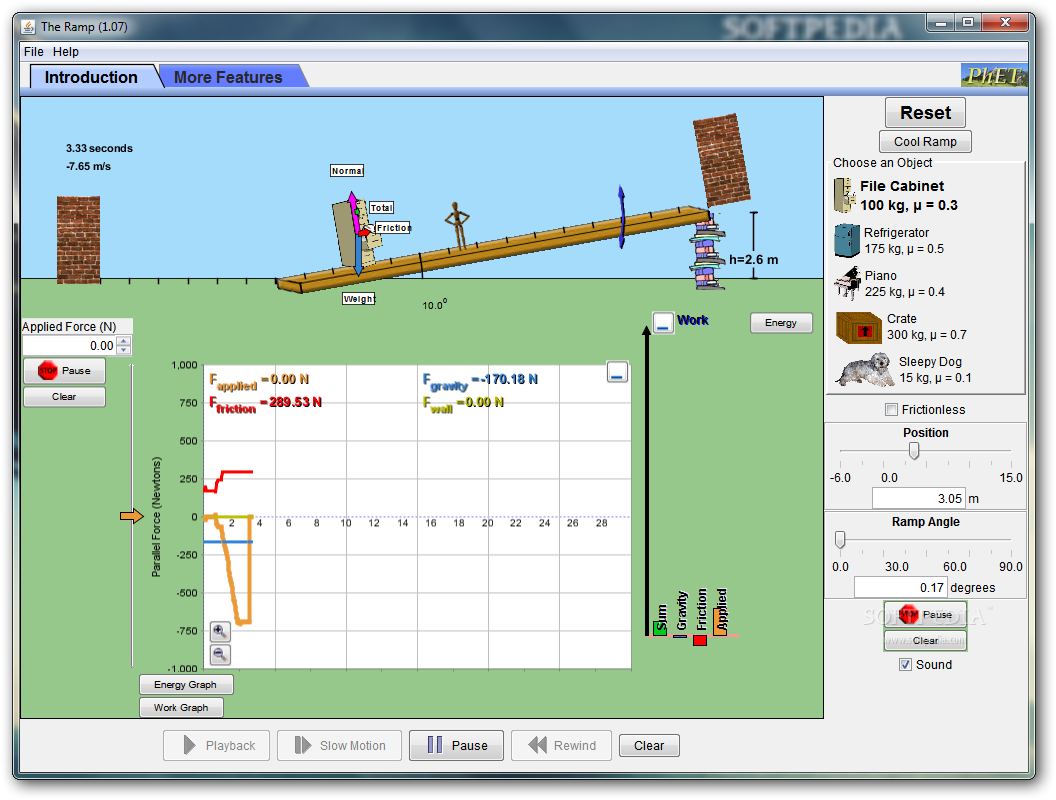Screen dimensions: 1056x800
Task: Click the vertical applied force slider track
Action: tap(132, 515)
